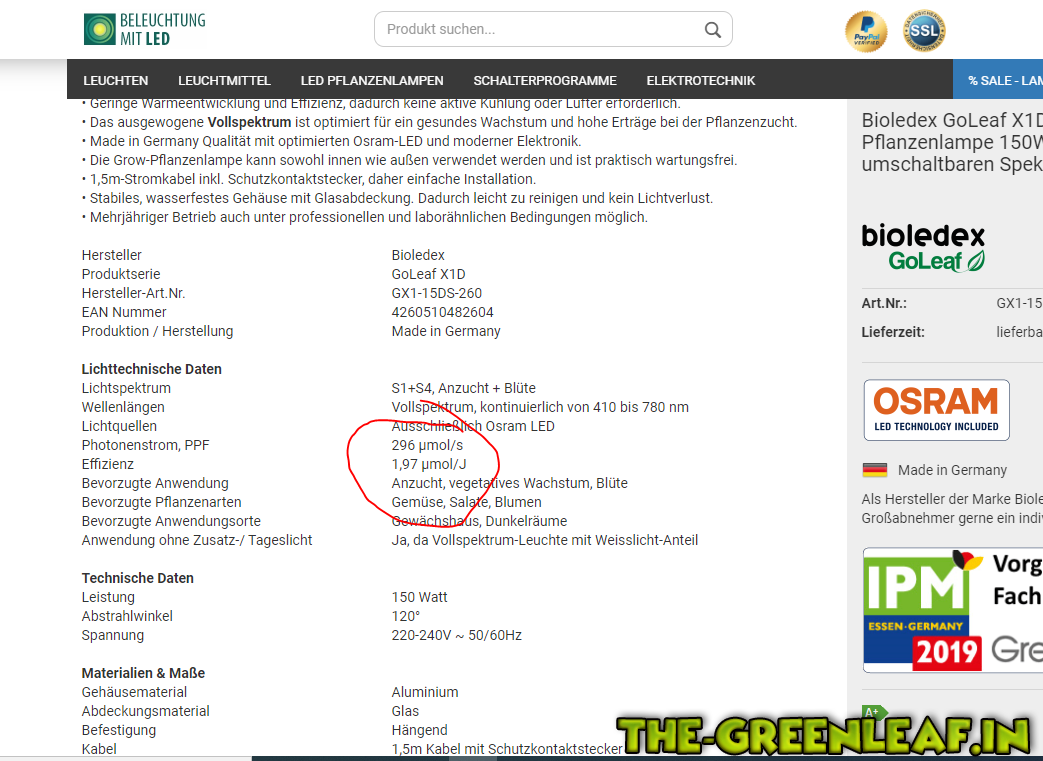The height and width of the screenshot is (761, 1043).
Task: Click the search magnifier icon
Action: tap(712, 30)
